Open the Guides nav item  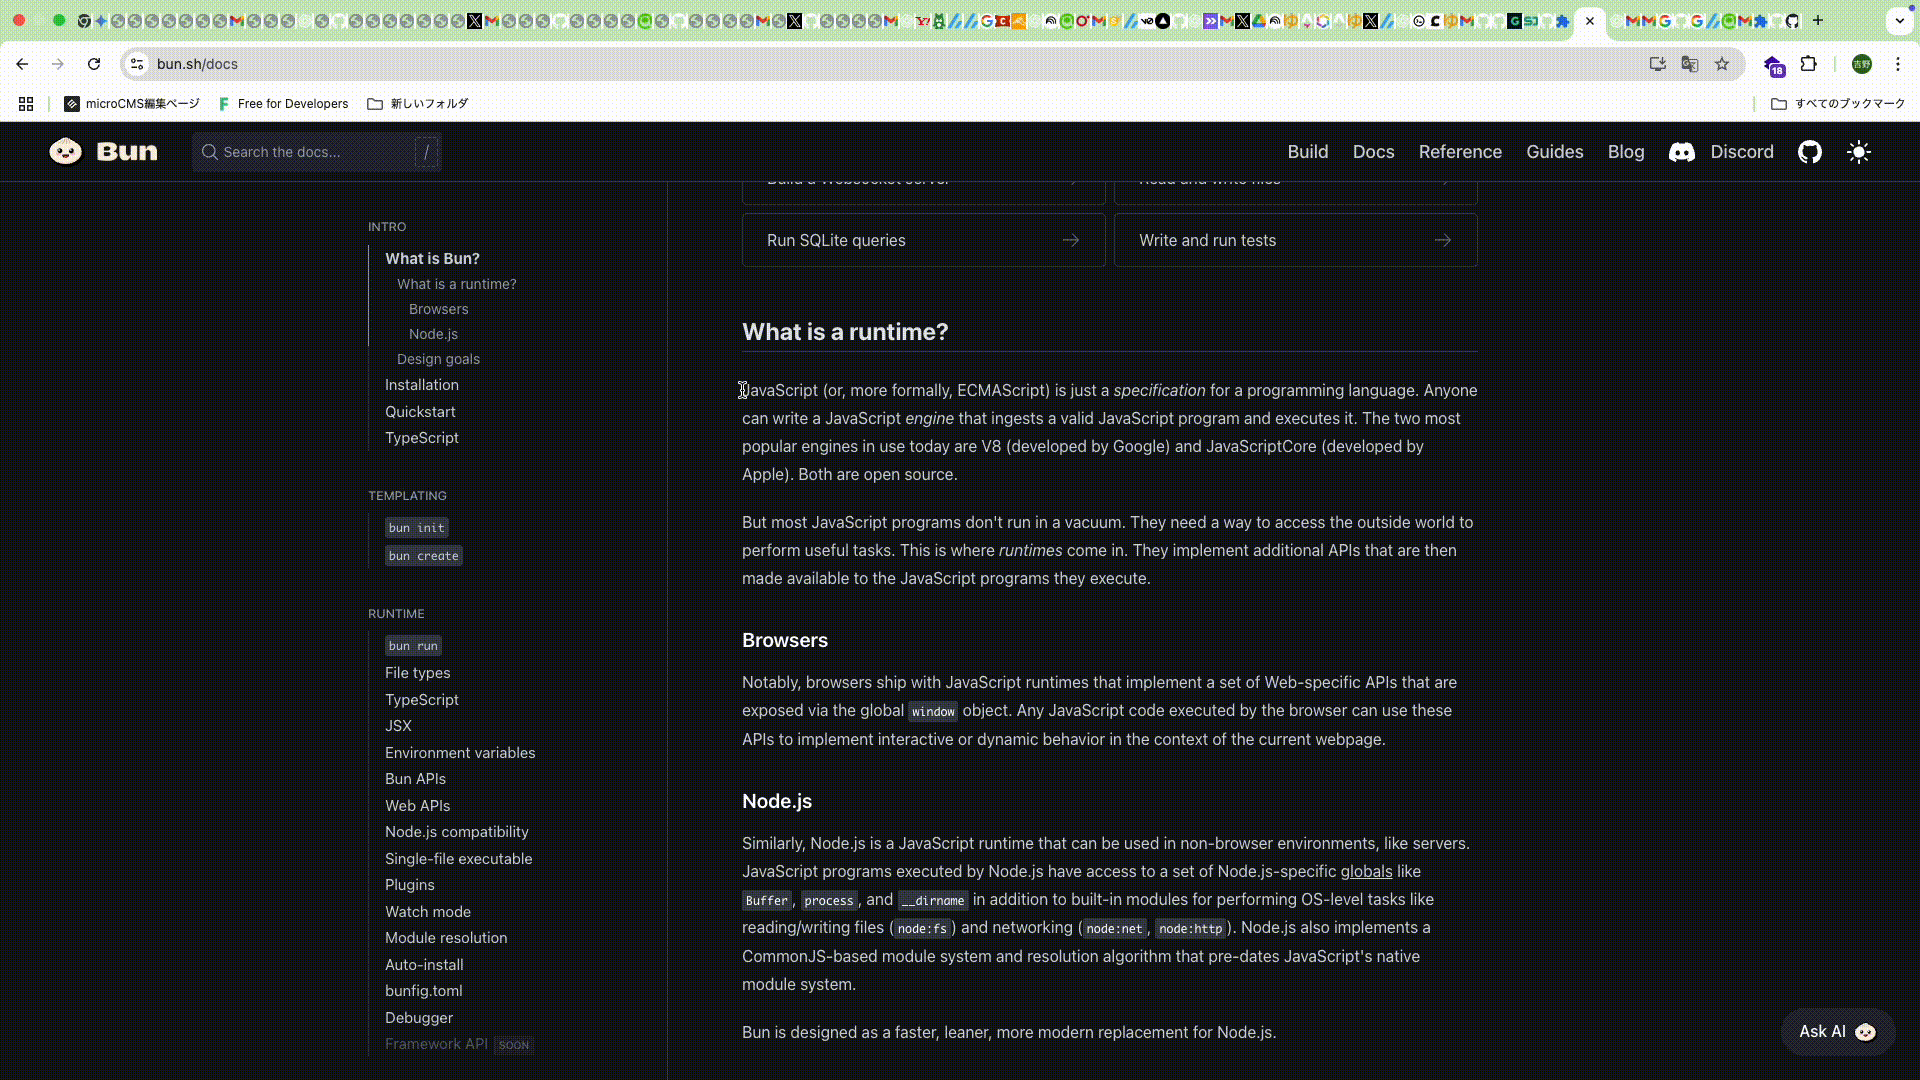pyautogui.click(x=1555, y=152)
